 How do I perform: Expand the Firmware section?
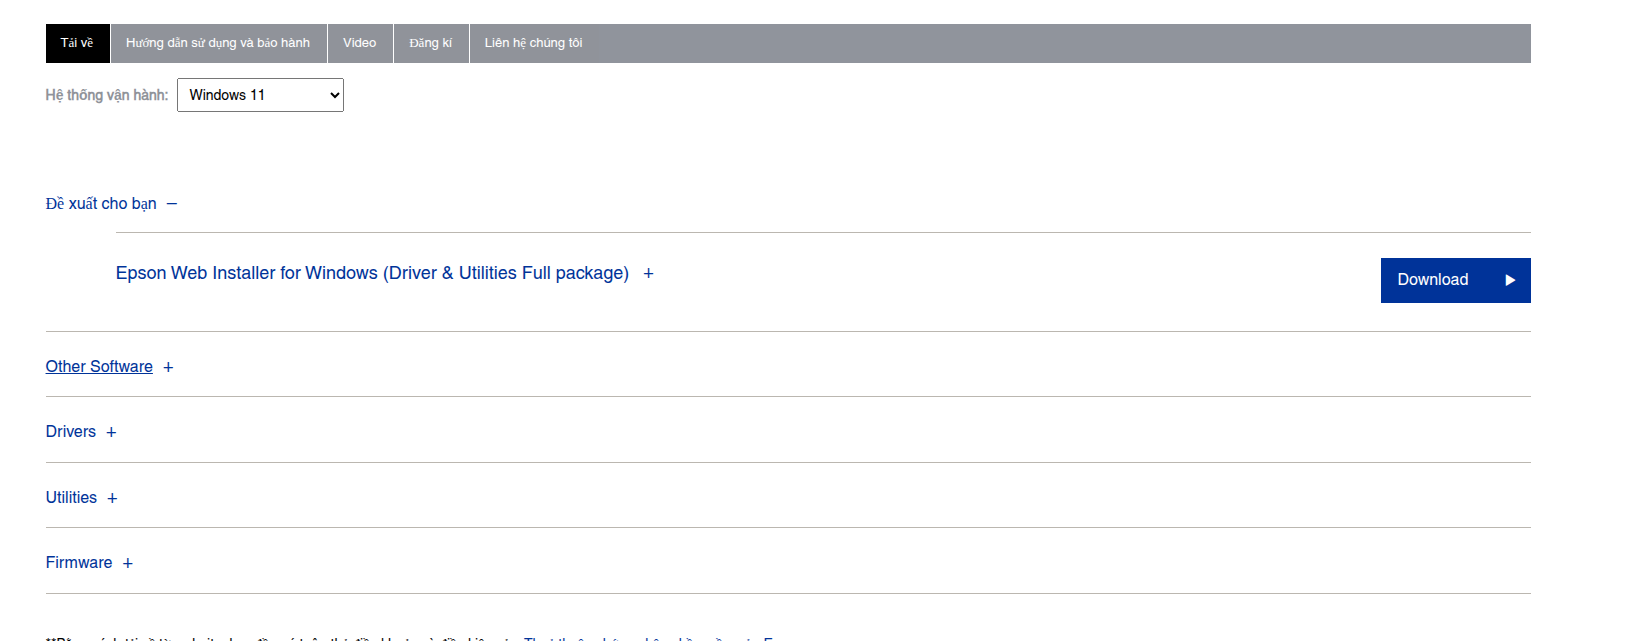click(x=79, y=563)
